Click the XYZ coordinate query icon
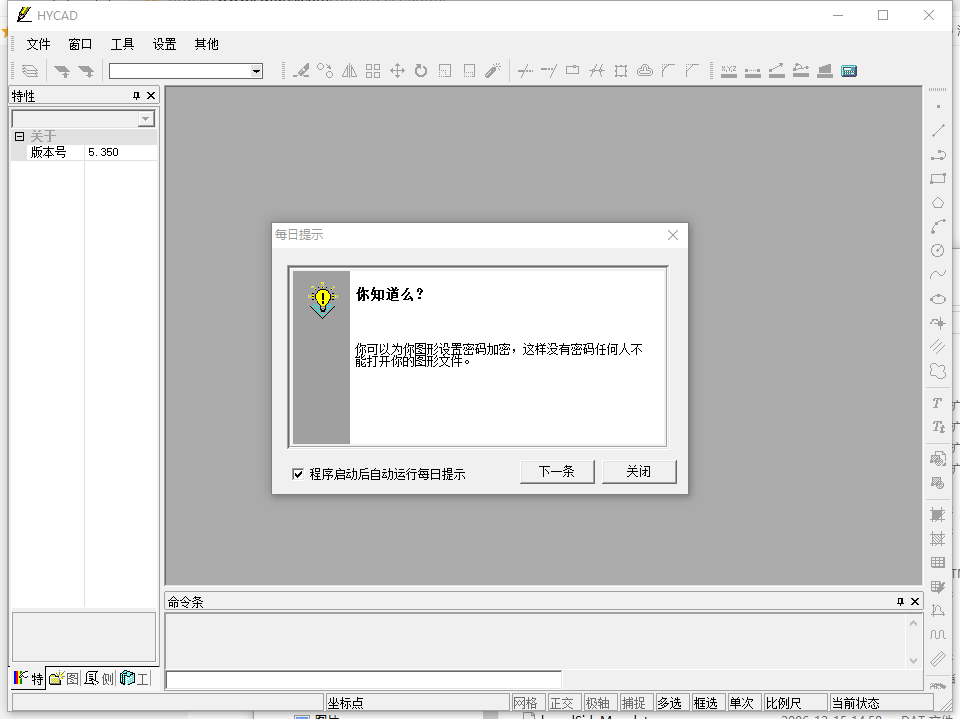 (729, 71)
